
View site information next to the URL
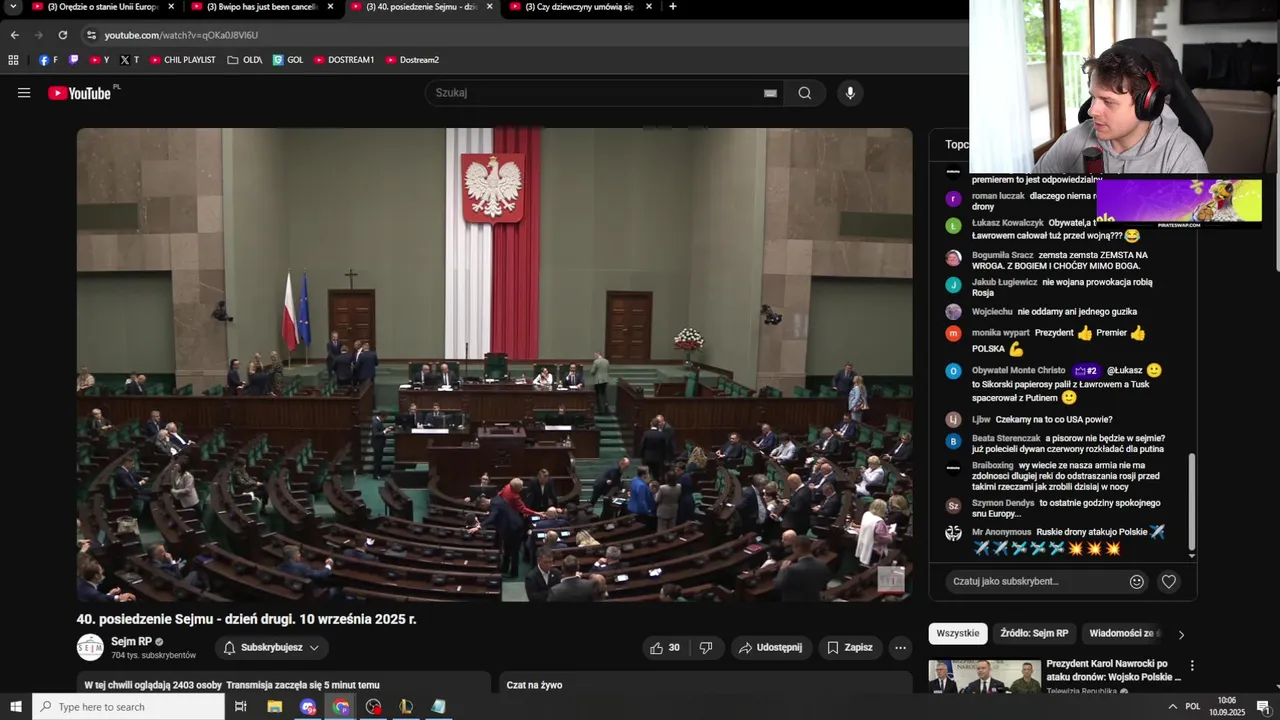(91, 35)
